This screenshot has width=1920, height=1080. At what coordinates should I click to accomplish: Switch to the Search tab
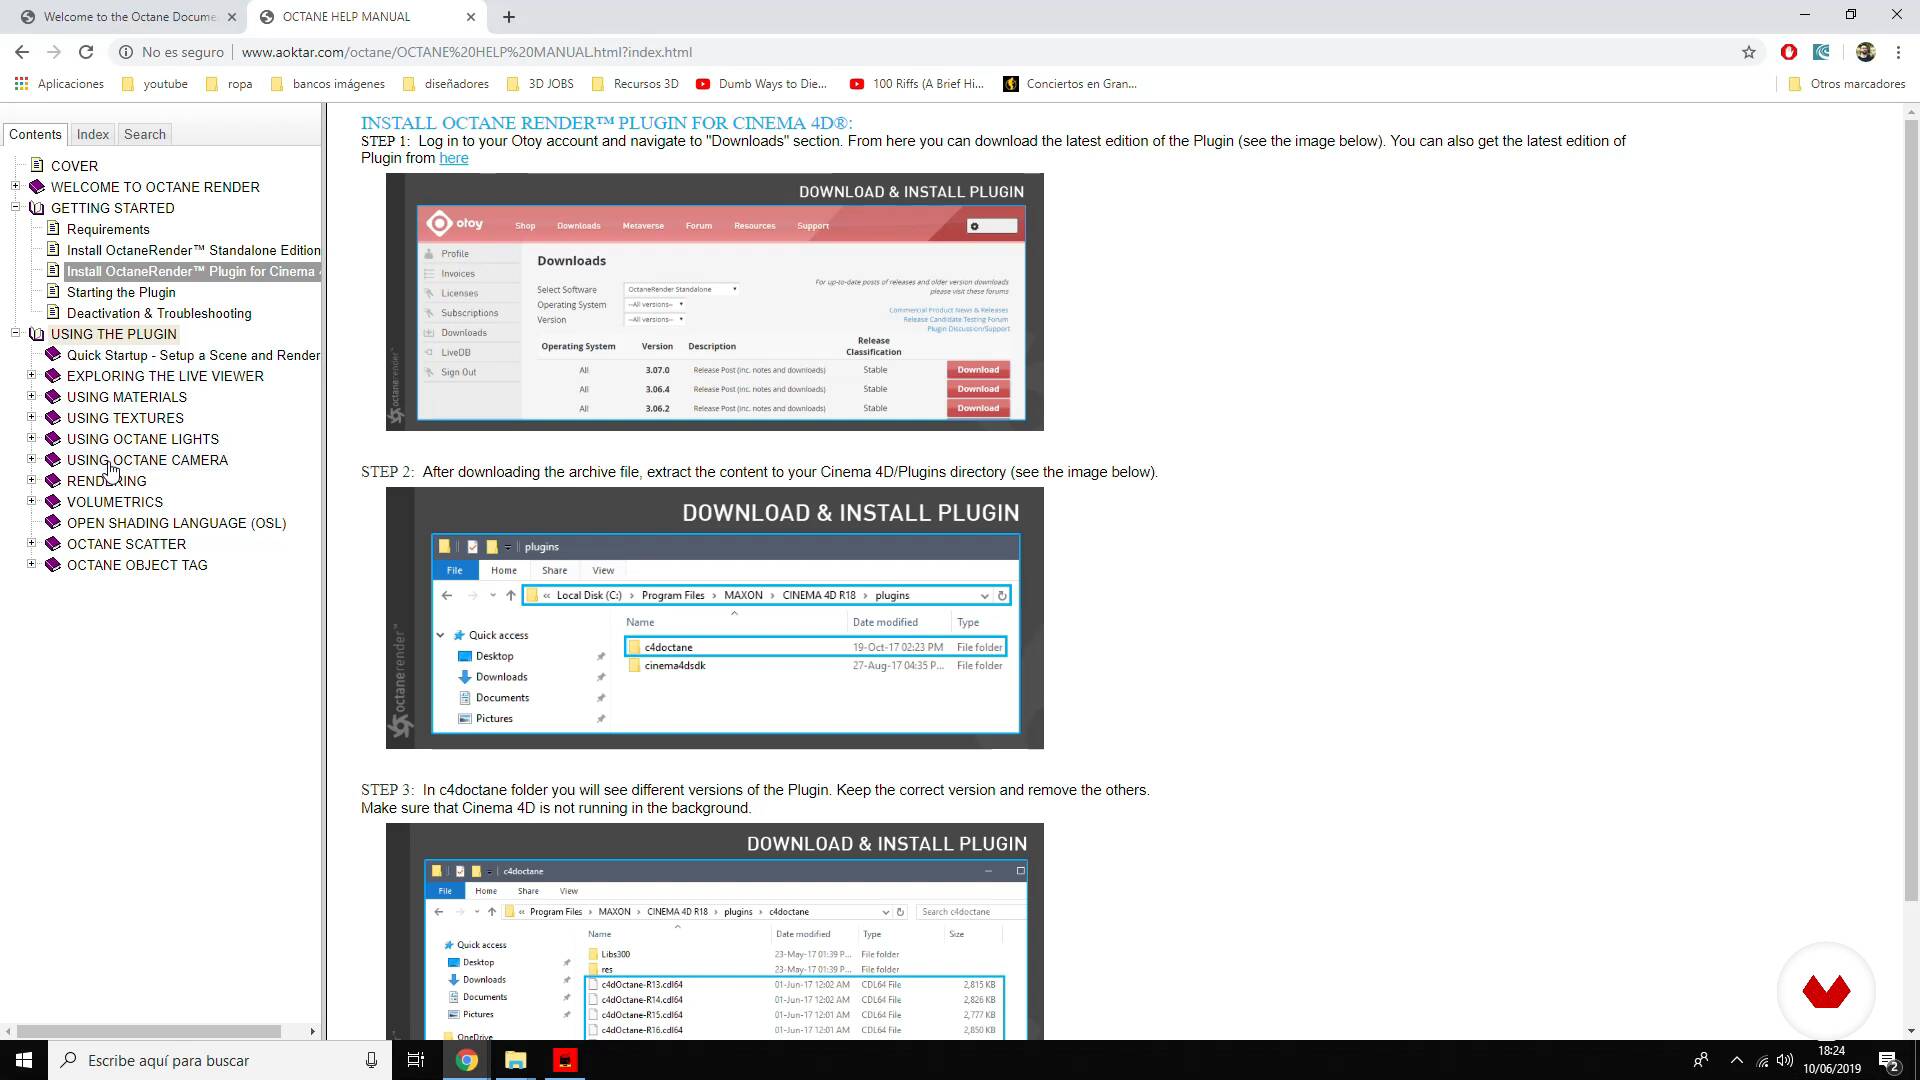point(145,134)
